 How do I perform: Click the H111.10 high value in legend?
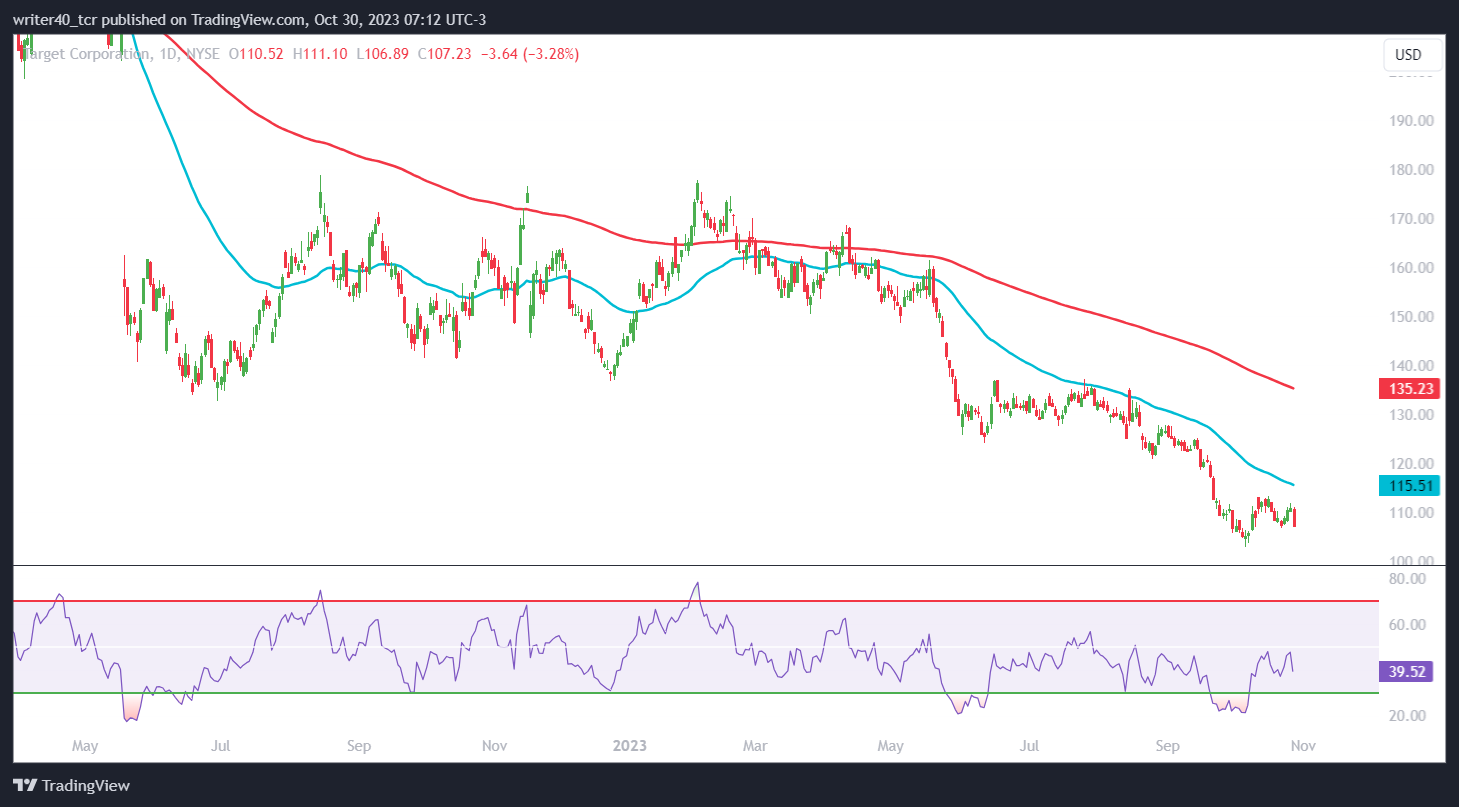(x=320, y=54)
